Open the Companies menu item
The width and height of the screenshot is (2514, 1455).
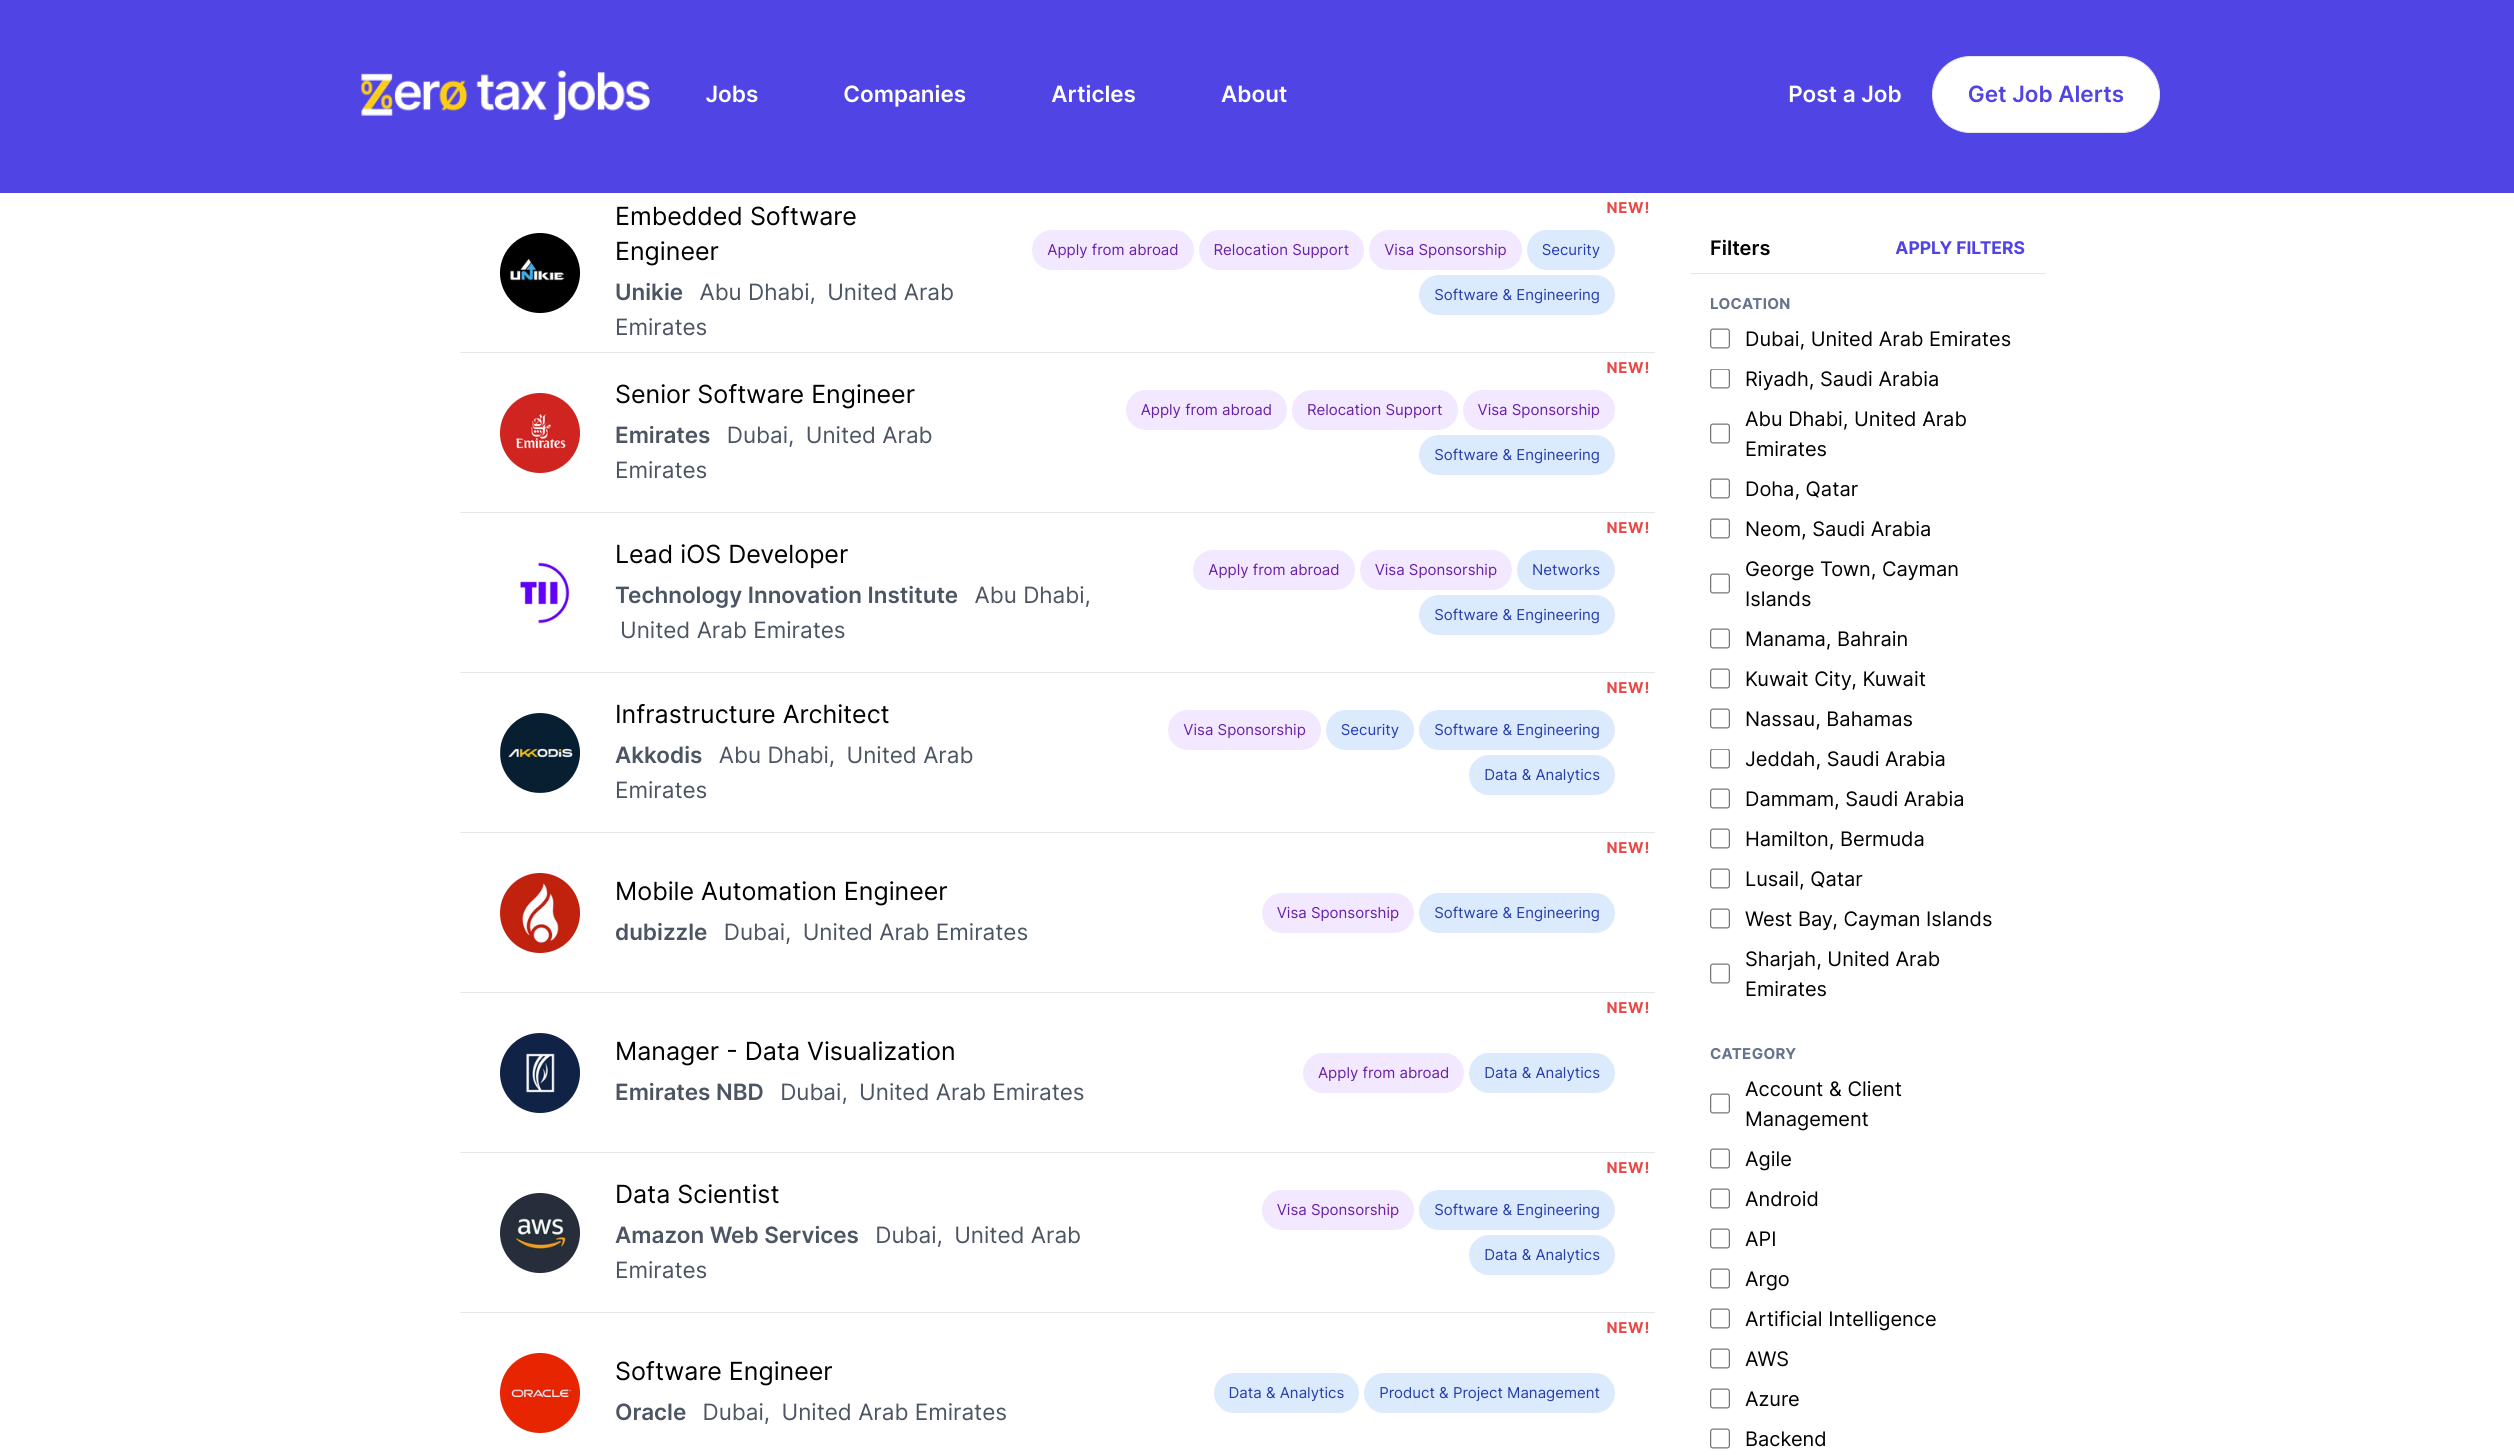[x=904, y=94]
